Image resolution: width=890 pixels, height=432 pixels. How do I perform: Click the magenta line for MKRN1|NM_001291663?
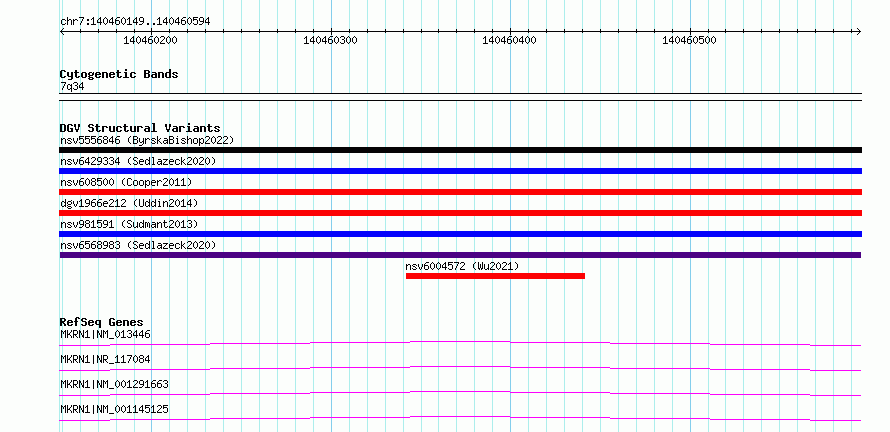coord(460,393)
